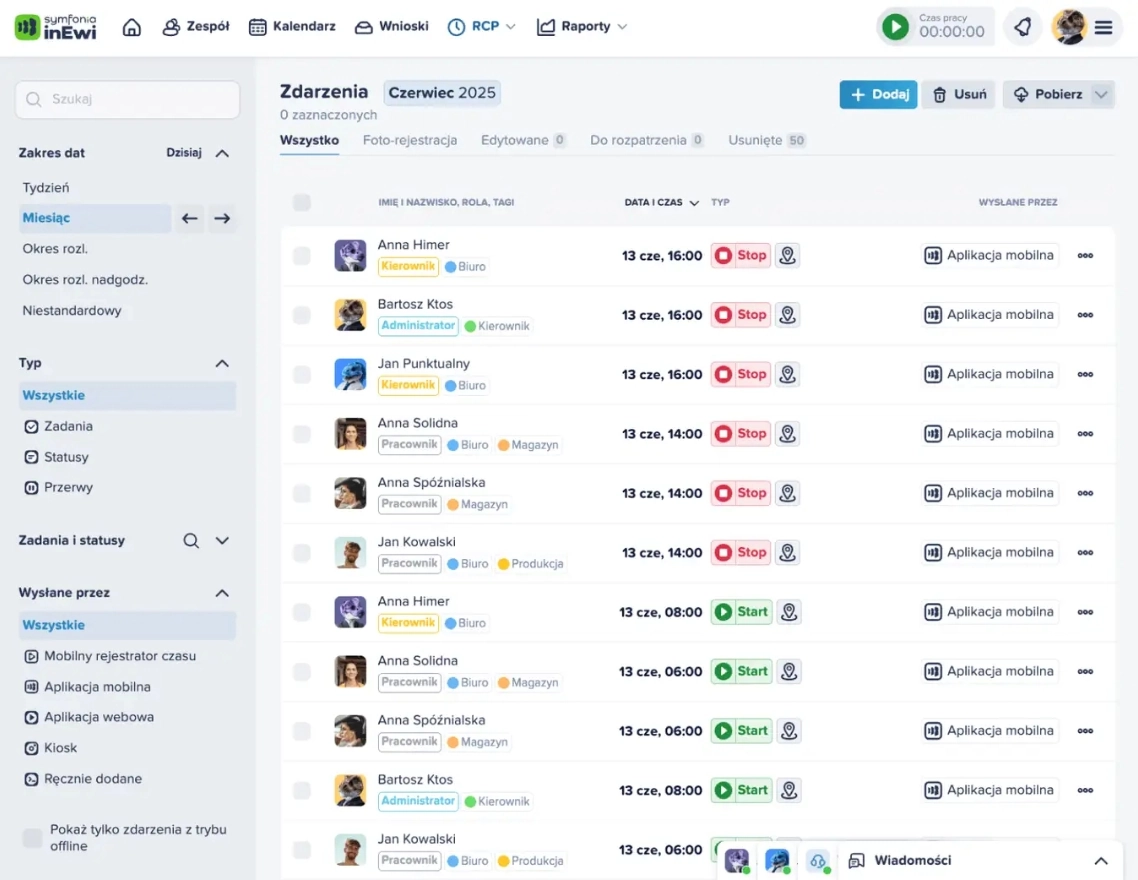Open more options for Bartosz Ktos 16:00 row

(1085, 315)
